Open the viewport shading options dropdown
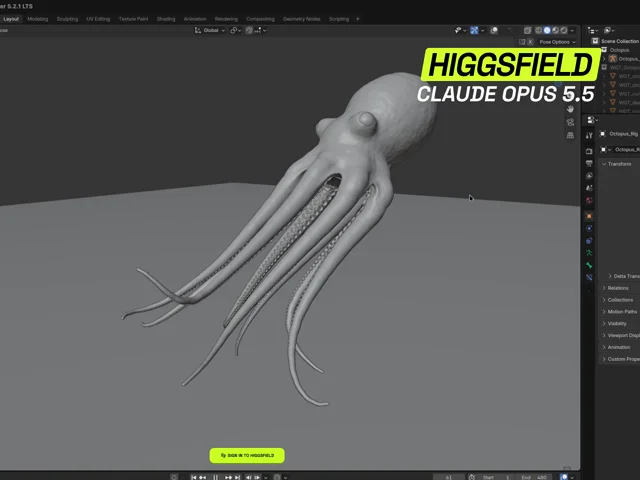The width and height of the screenshot is (640, 480). (572, 30)
